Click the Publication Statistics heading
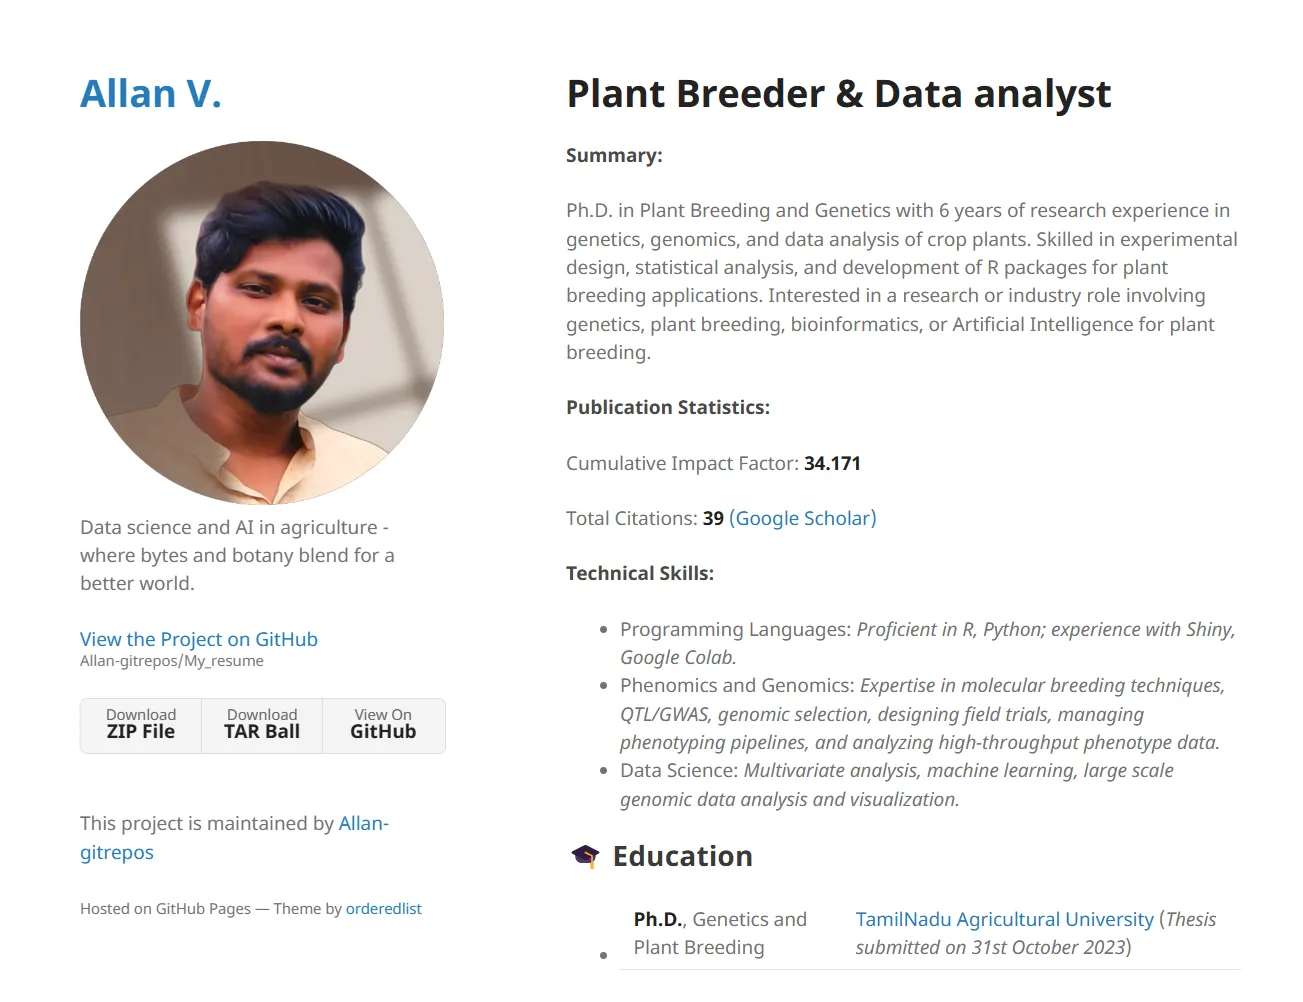This screenshot has height=1002, width=1303. [x=668, y=407]
